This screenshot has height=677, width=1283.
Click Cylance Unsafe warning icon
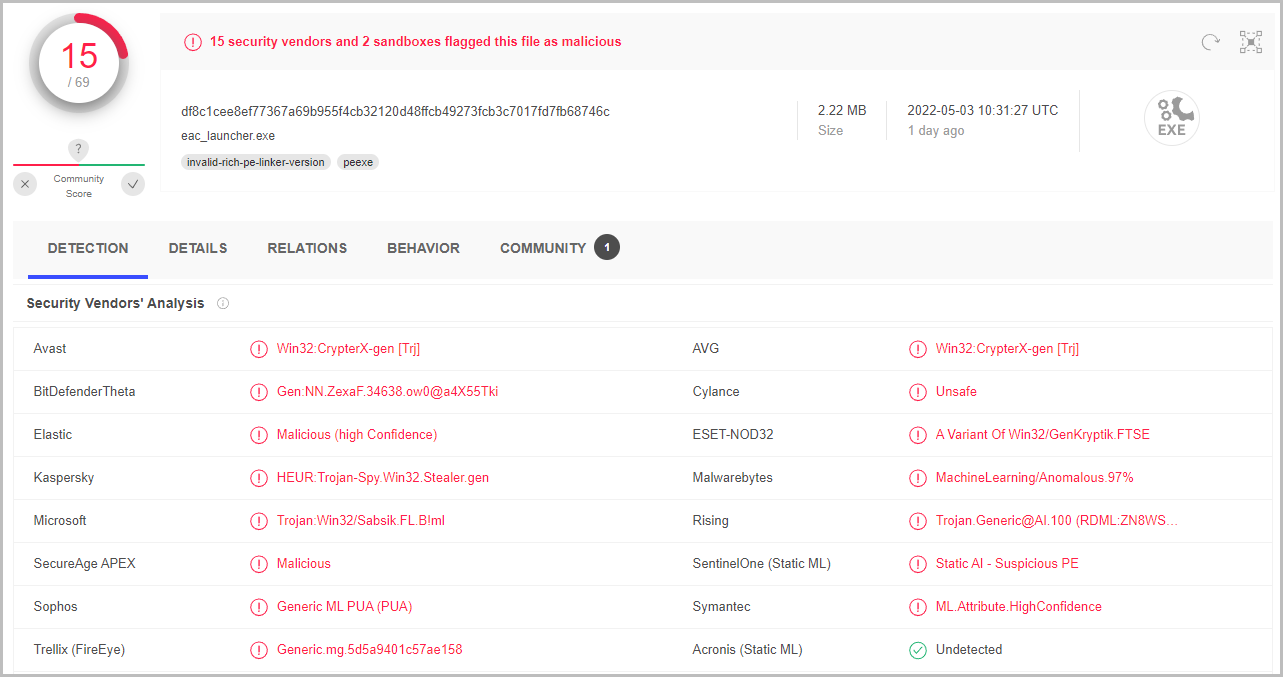918,392
